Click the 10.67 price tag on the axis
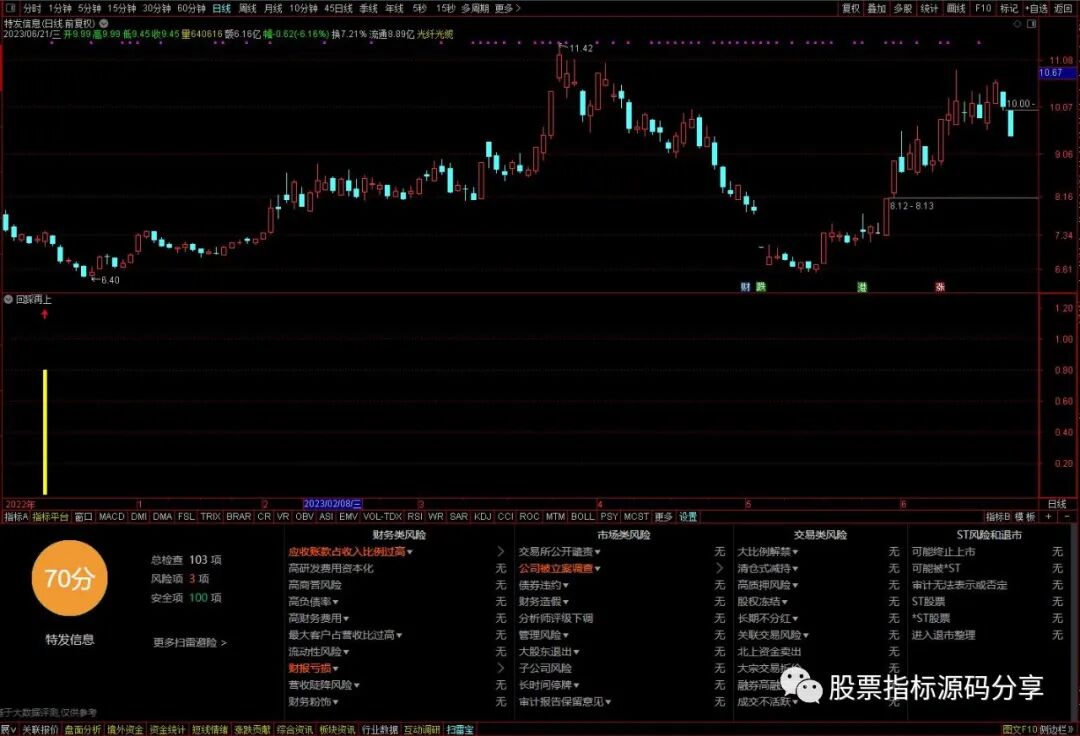 (x=1057, y=72)
